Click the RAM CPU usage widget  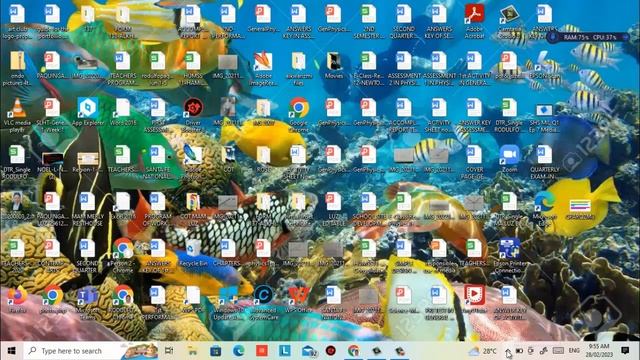tap(589, 37)
